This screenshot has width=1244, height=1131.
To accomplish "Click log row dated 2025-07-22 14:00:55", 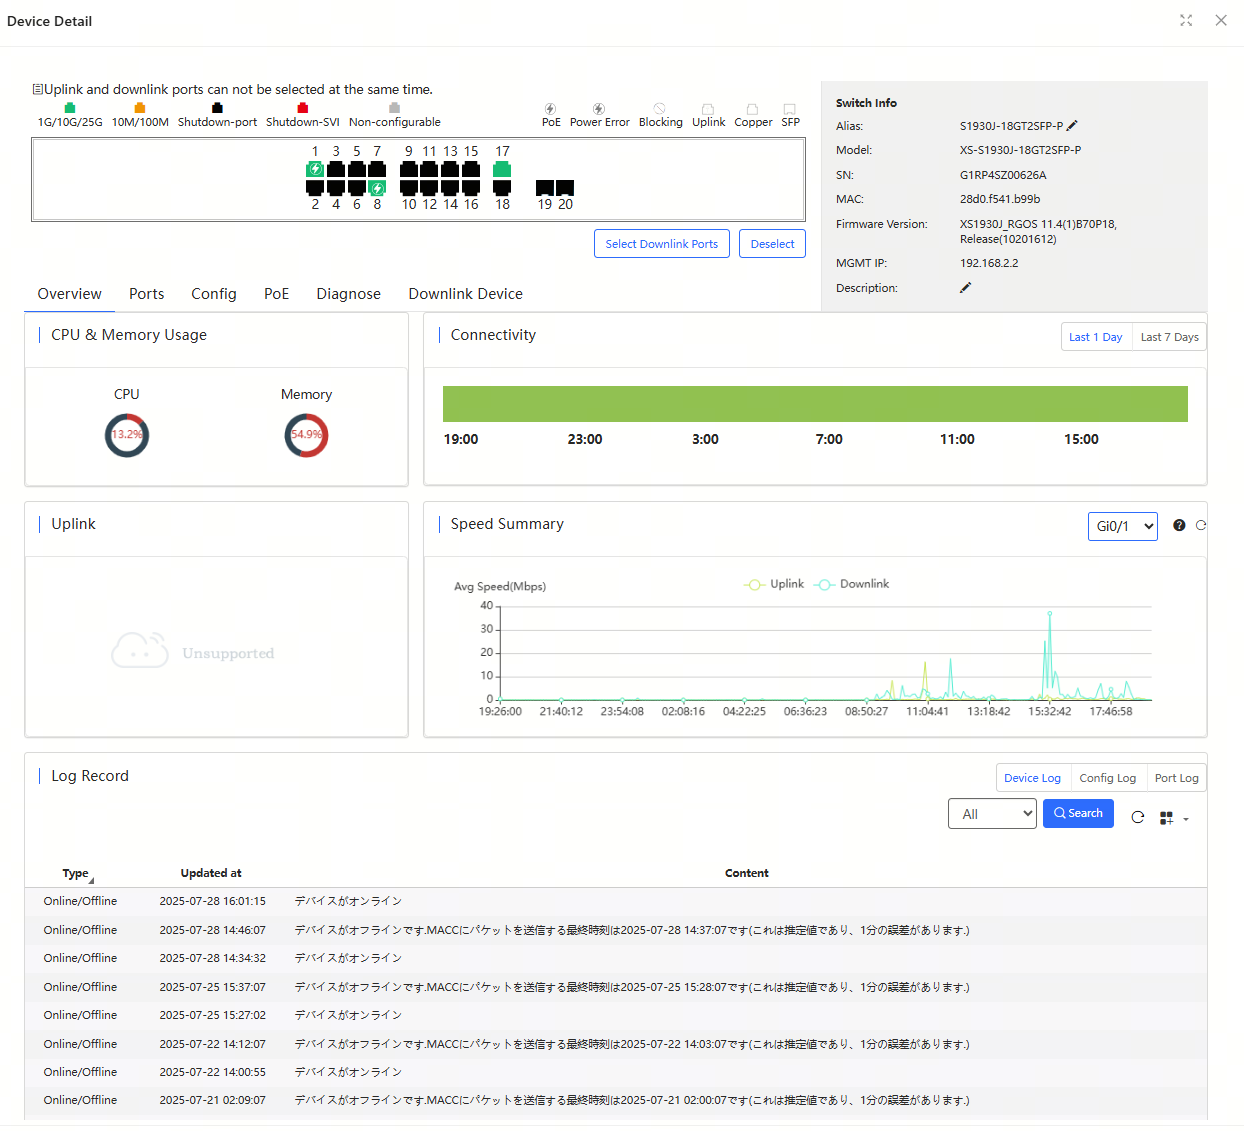I will pos(616,1072).
